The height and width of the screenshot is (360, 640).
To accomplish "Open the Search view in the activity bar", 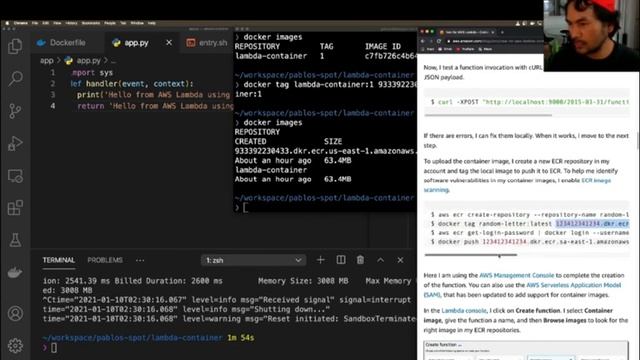I will coord(15,78).
